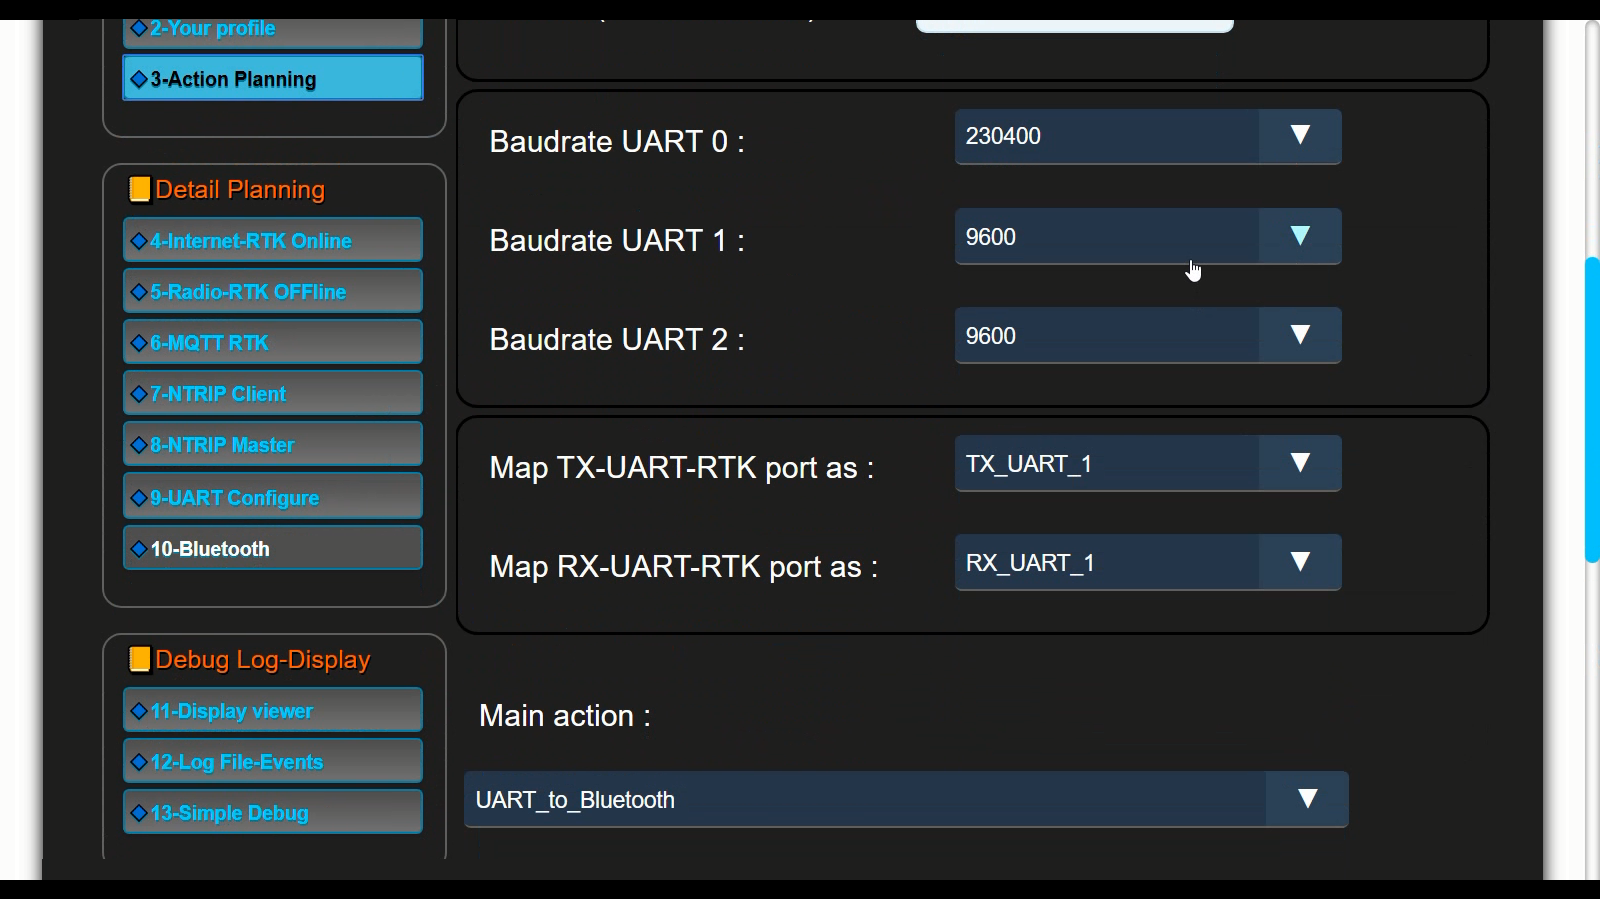Expand the Baudrate UART 1 dropdown
This screenshot has width=1600, height=899.
(1147, 237)
